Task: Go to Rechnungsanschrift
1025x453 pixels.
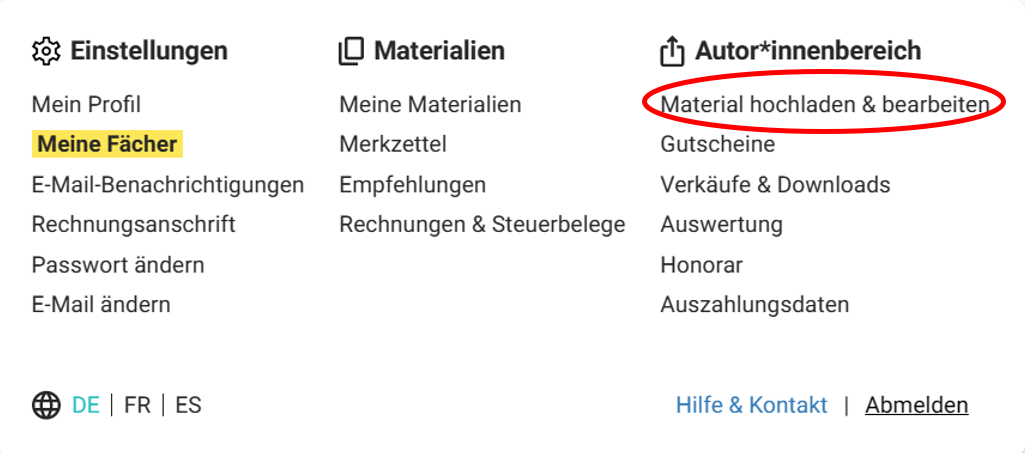Action: (133, 225)
